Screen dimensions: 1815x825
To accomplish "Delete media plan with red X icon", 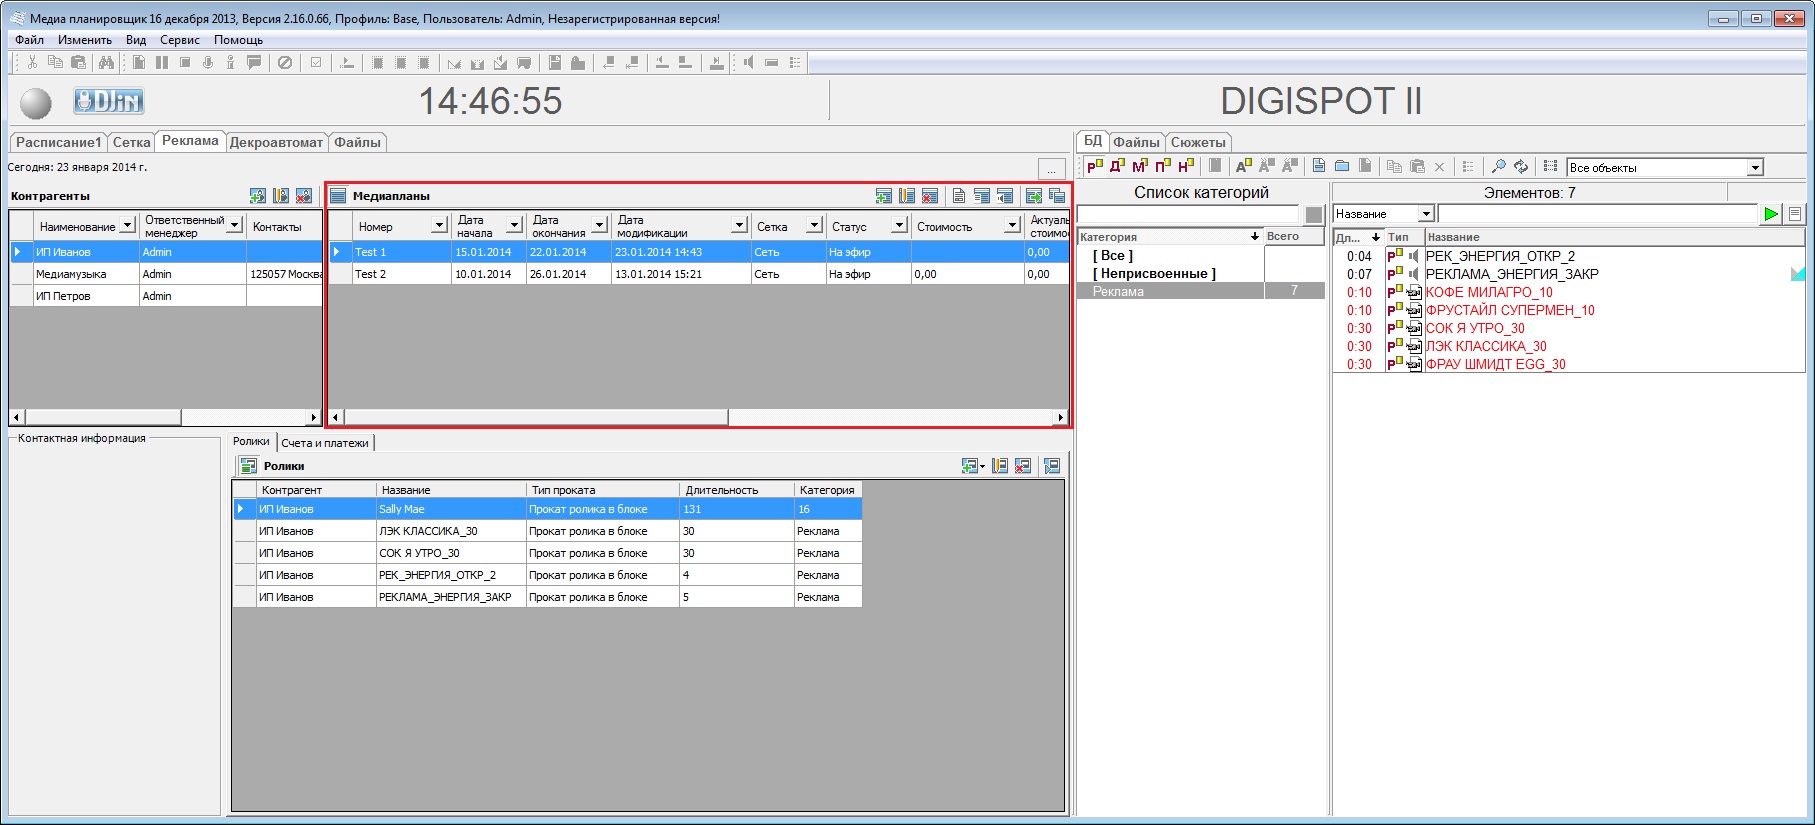I will point(930,196).
